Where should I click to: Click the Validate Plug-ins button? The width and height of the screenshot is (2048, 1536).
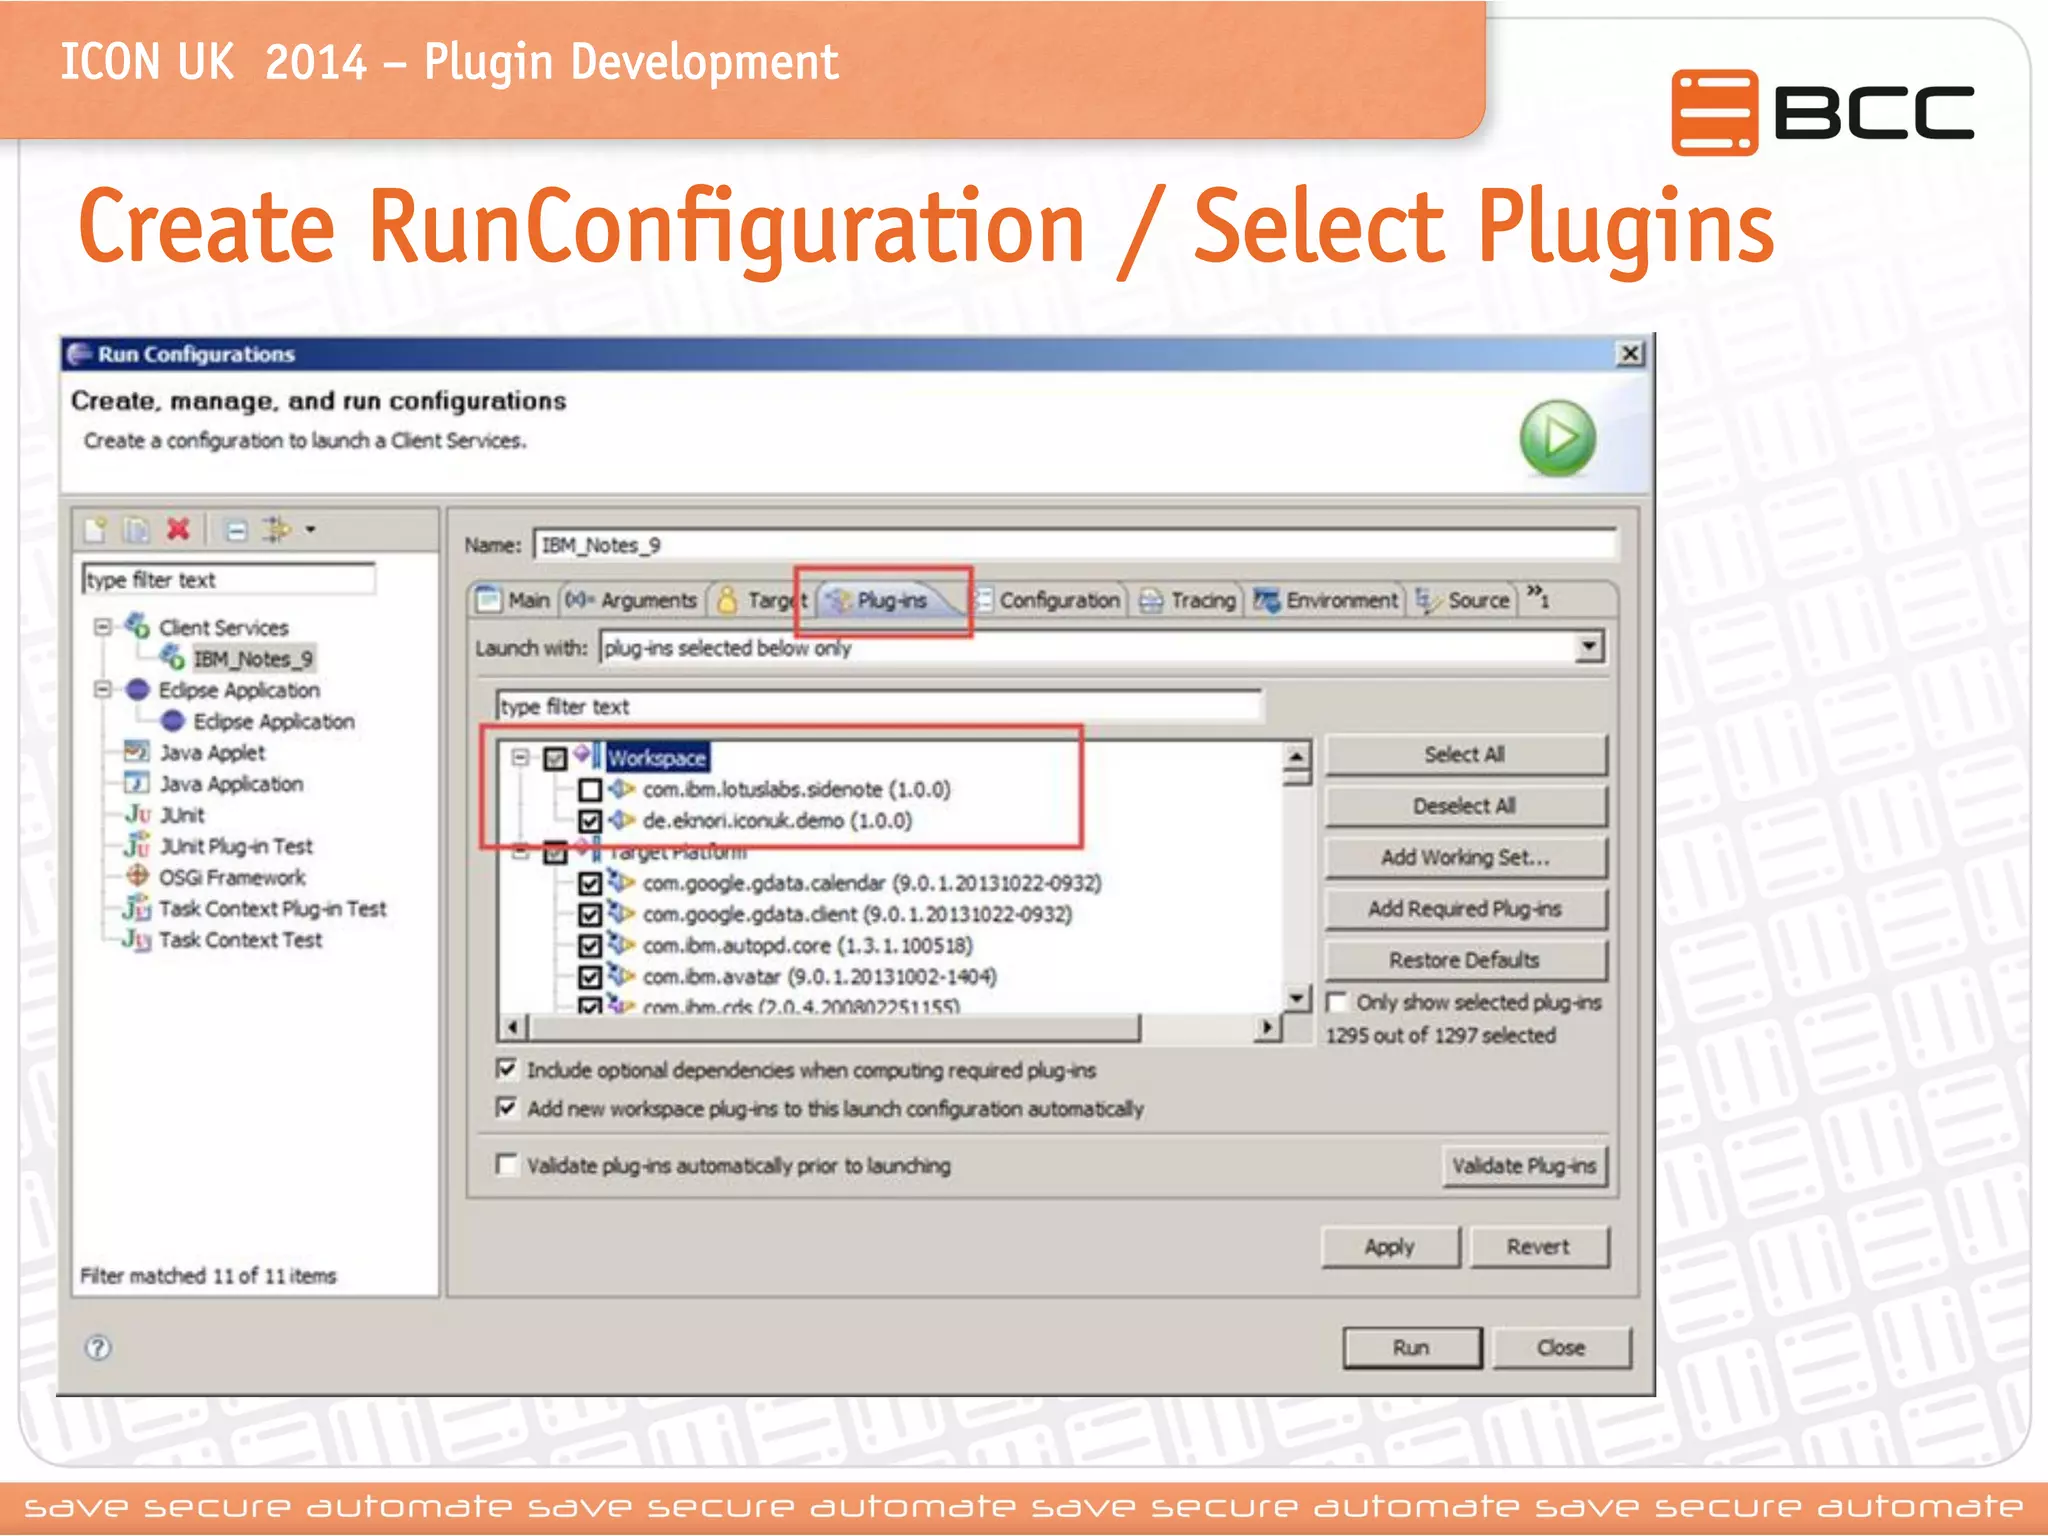click(1524, 1166)
